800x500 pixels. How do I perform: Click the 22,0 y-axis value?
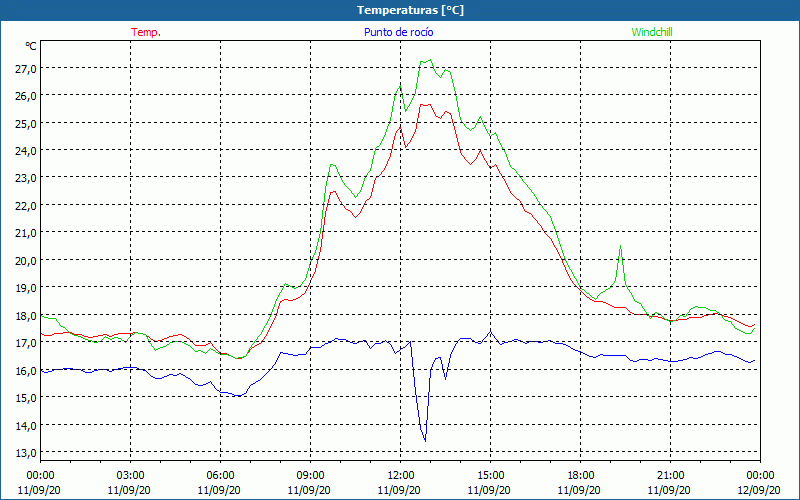pyautogui.click(x=26, y=206)
